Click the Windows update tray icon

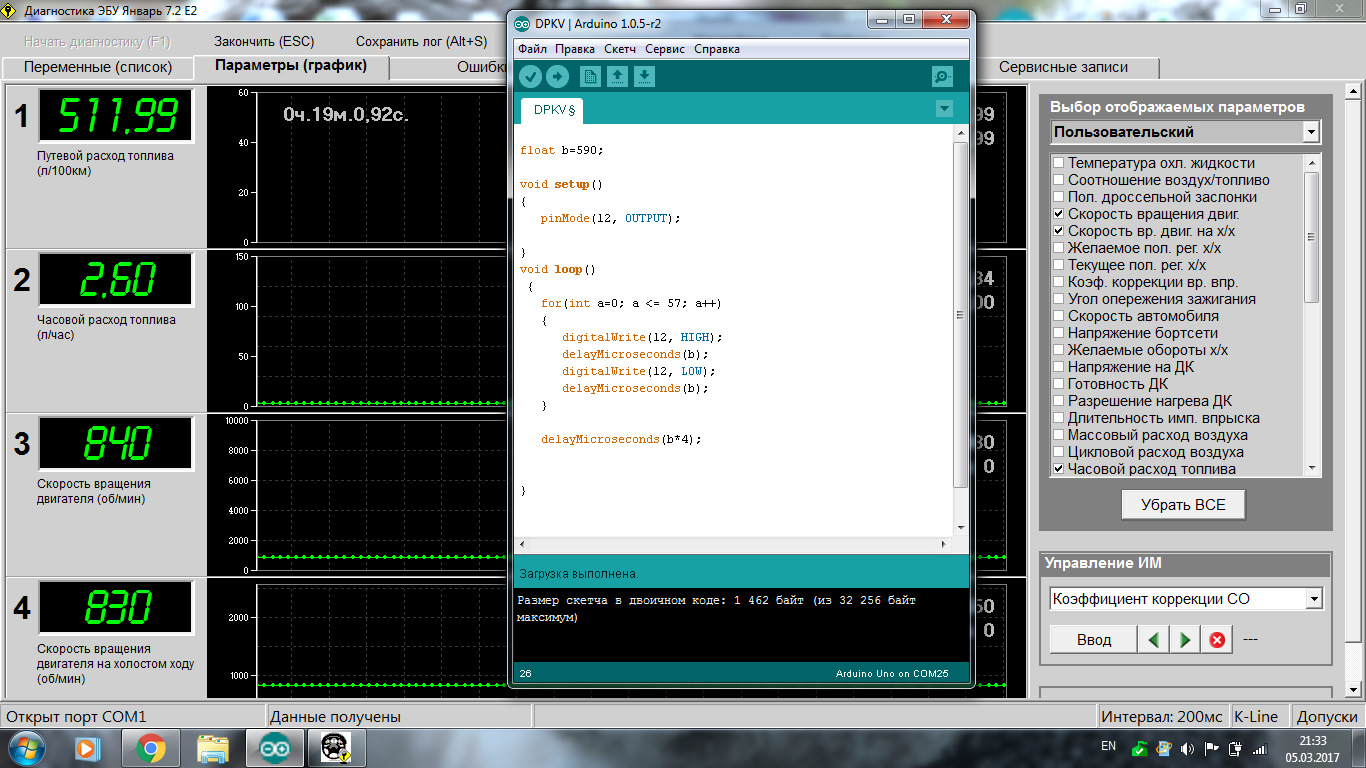tap(1163, 748)
